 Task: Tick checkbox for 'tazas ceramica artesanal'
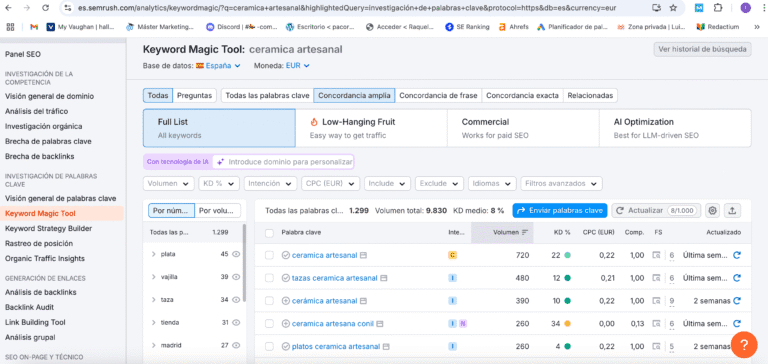coord(269,278)
